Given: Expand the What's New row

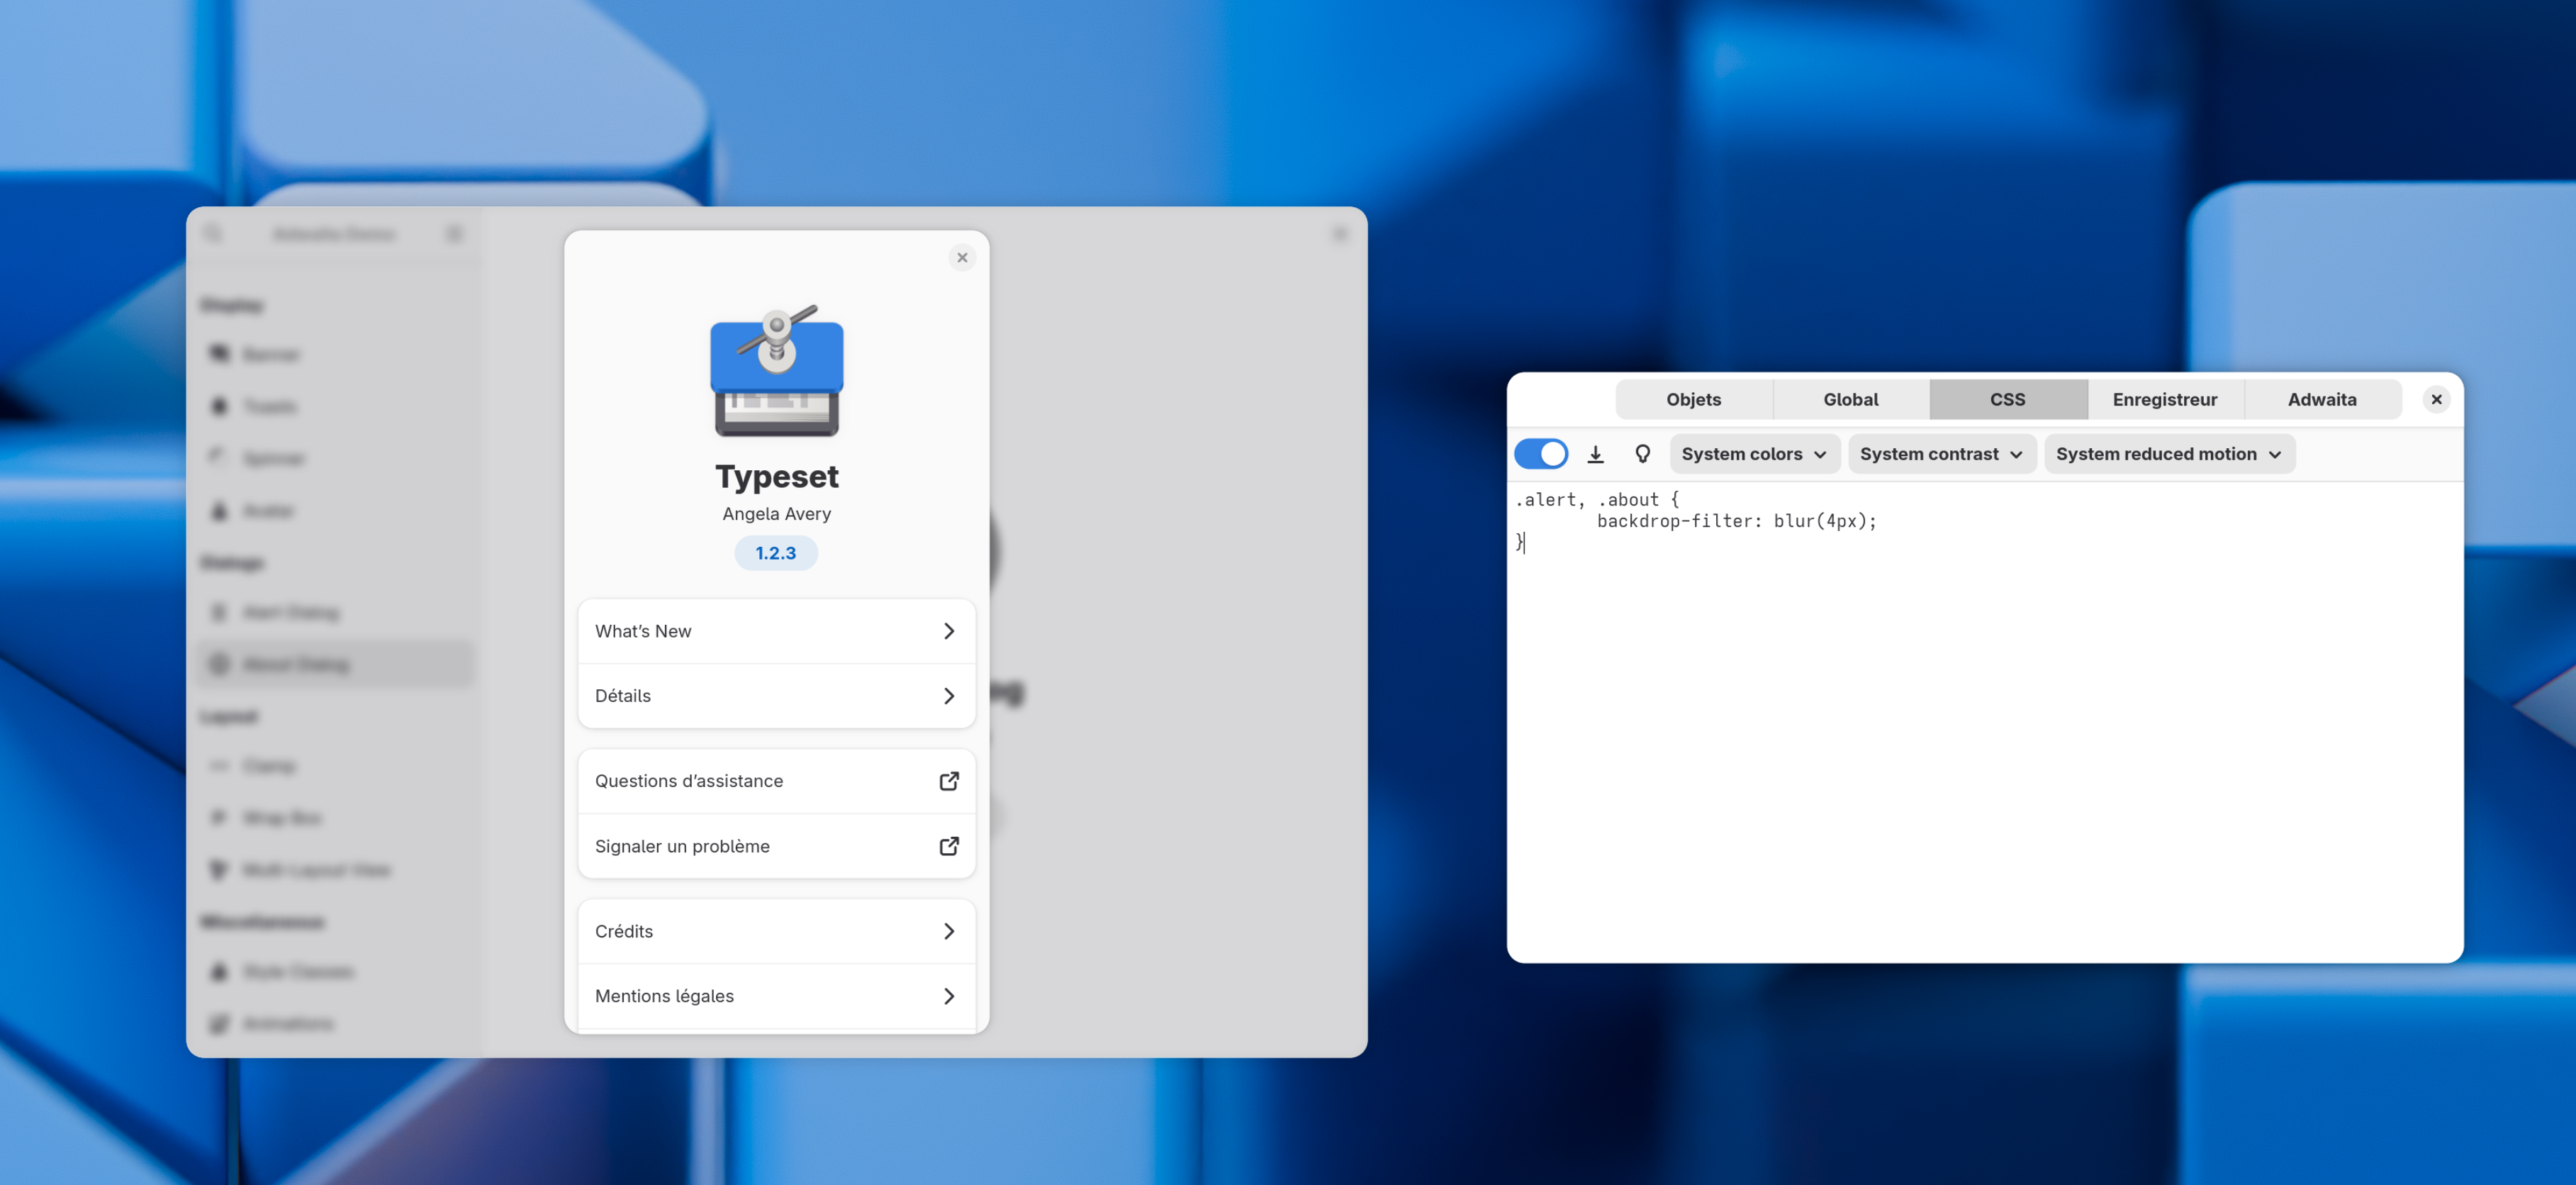Looking at the screenshot, I should coord(776,631).
